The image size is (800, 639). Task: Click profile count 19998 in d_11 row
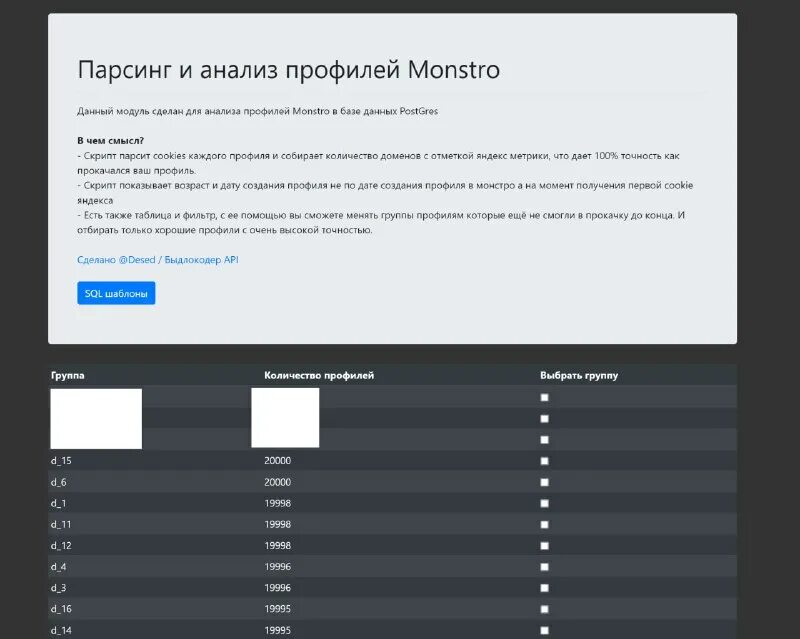tap(278, 525)
